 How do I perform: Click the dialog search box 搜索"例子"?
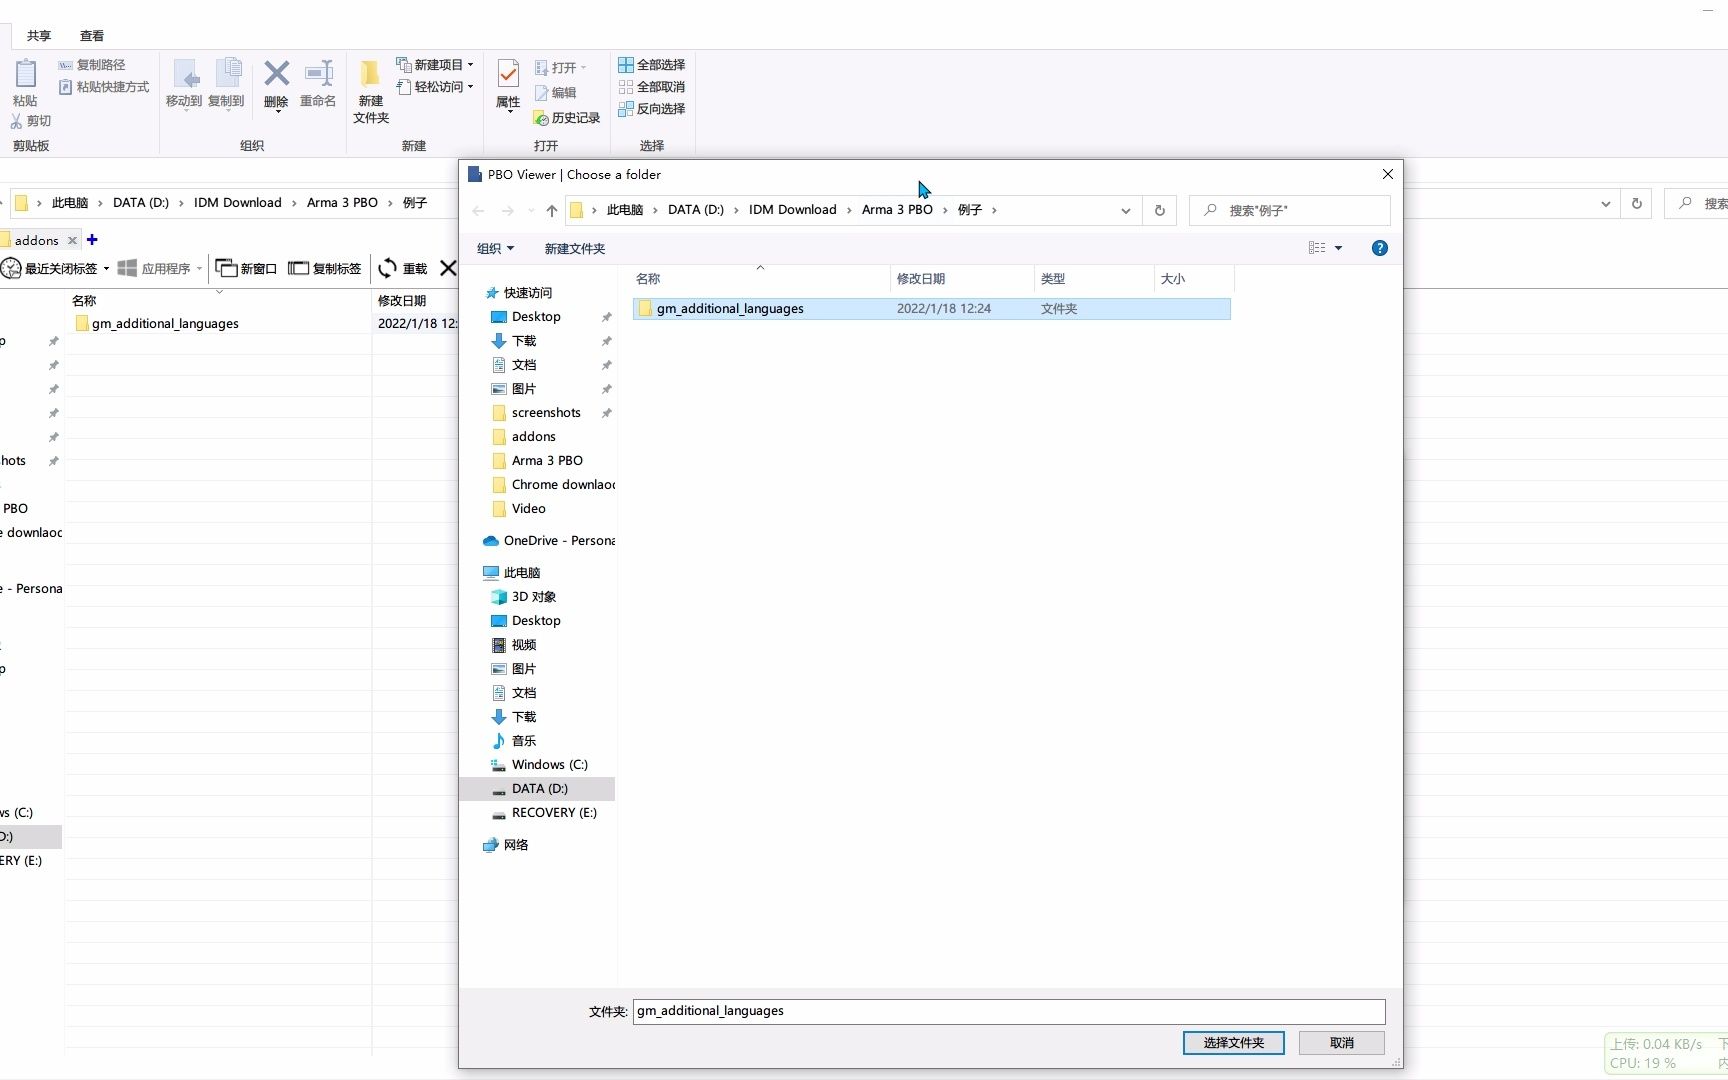(1290, 211)
